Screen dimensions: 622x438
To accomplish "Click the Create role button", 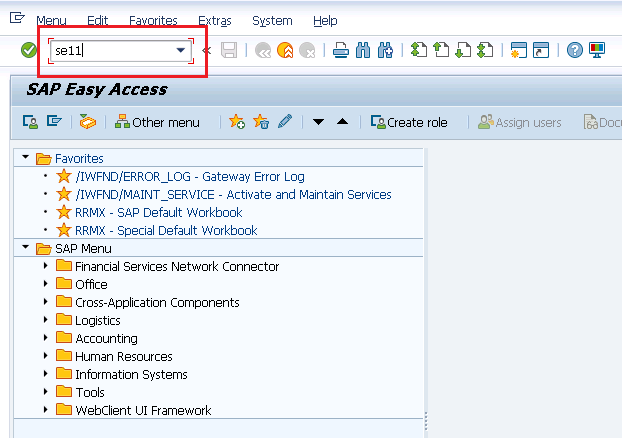I will click(409, 122).
